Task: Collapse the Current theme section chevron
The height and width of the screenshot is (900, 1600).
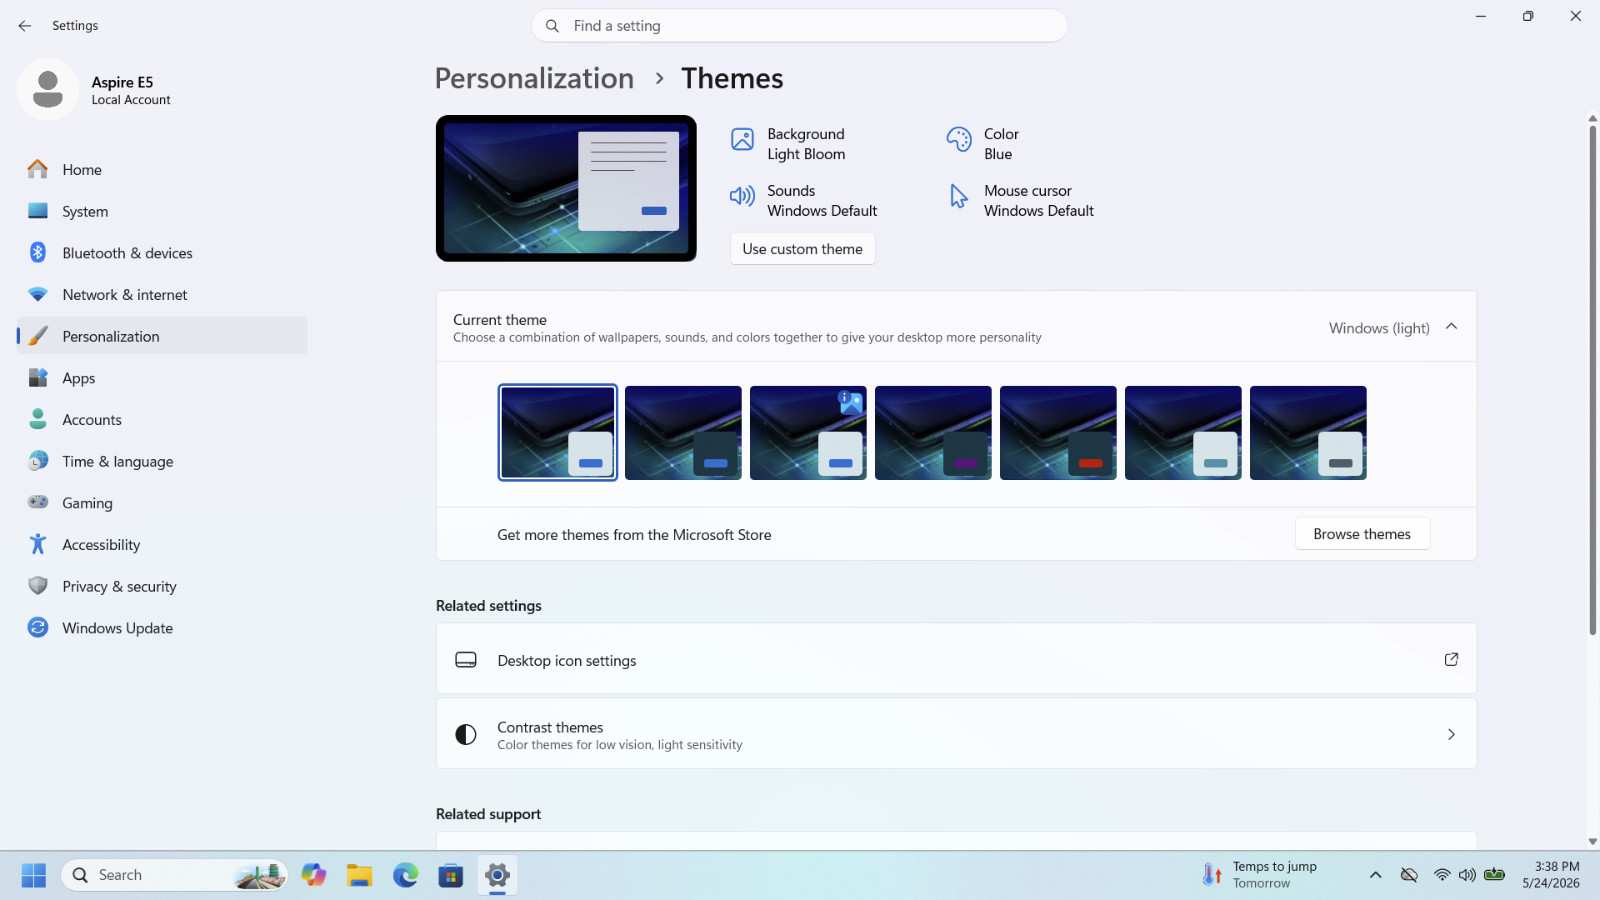Action: (1452, 327)
